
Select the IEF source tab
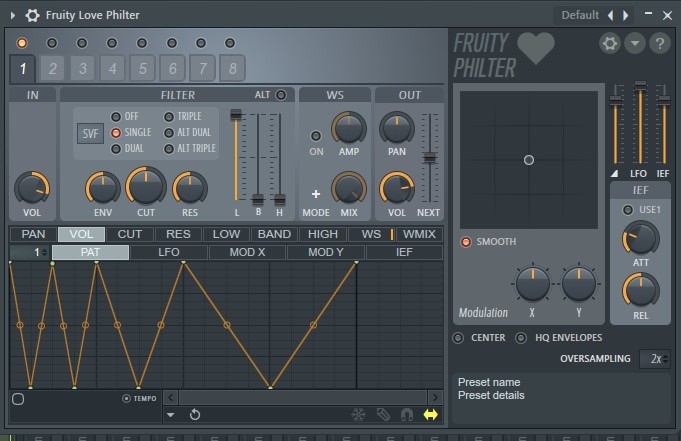[404, 252]
